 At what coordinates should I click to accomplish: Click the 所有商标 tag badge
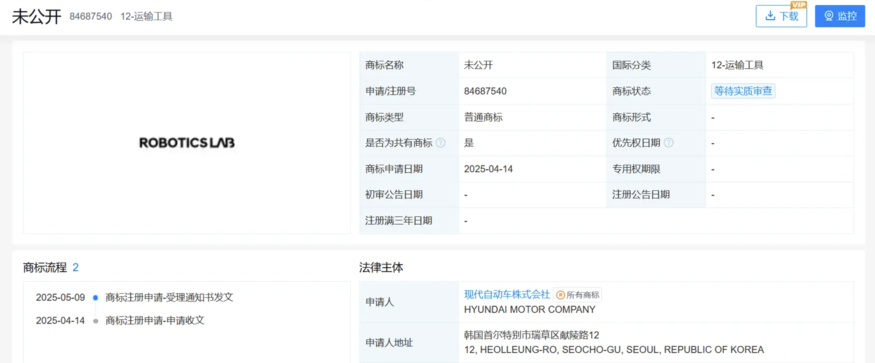click(578, 295)
